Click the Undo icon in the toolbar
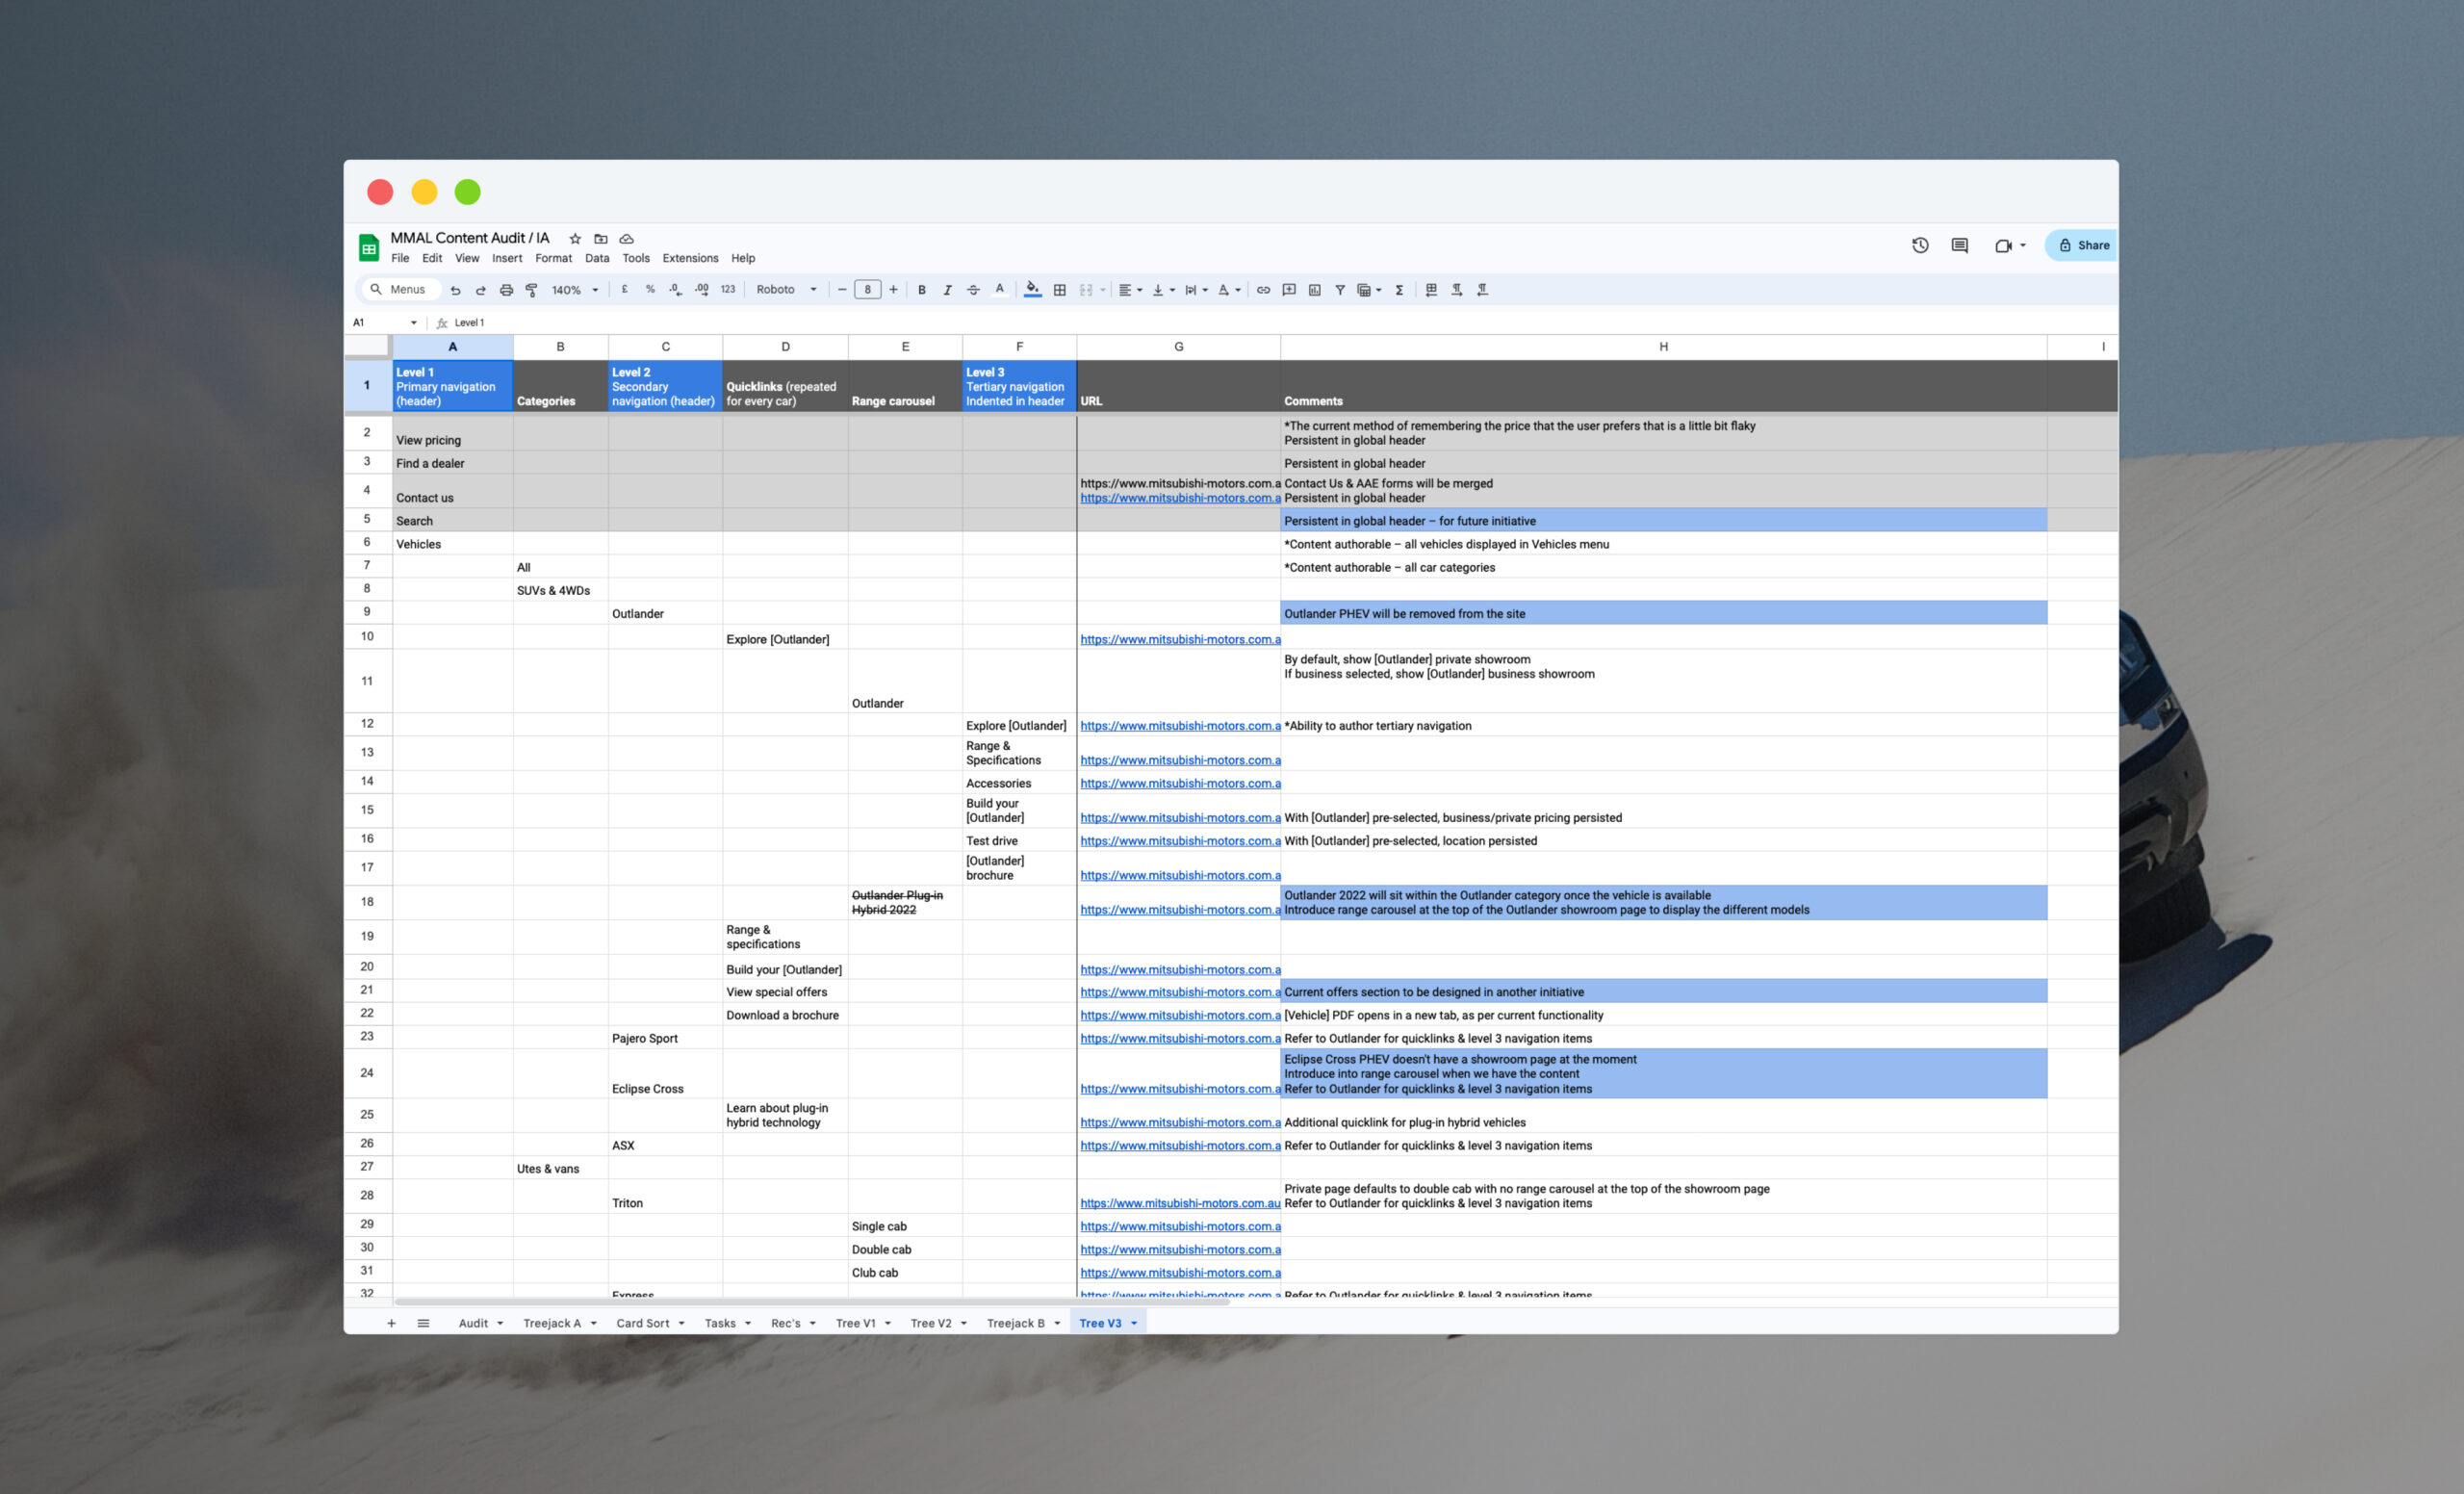Screen dimensions: 2464x1494 (455, 290)
